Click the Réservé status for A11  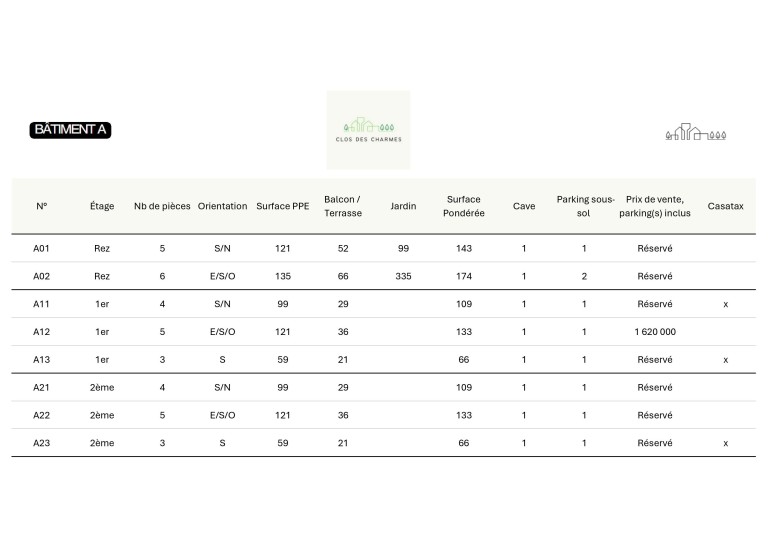click(655, 304)
